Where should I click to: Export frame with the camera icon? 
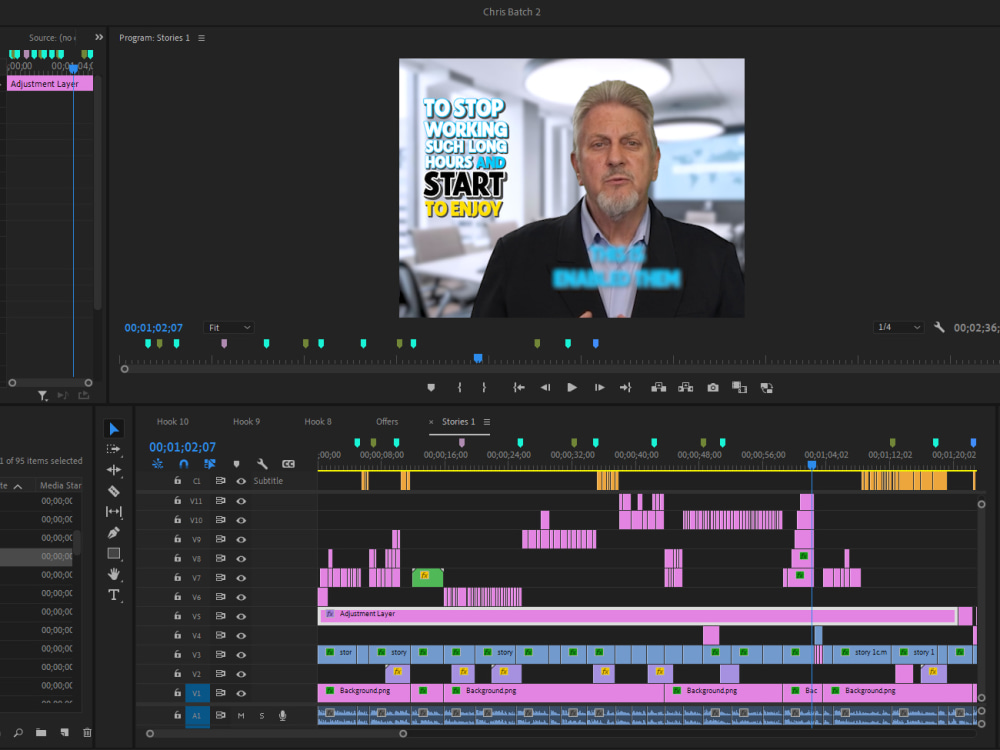713,387
